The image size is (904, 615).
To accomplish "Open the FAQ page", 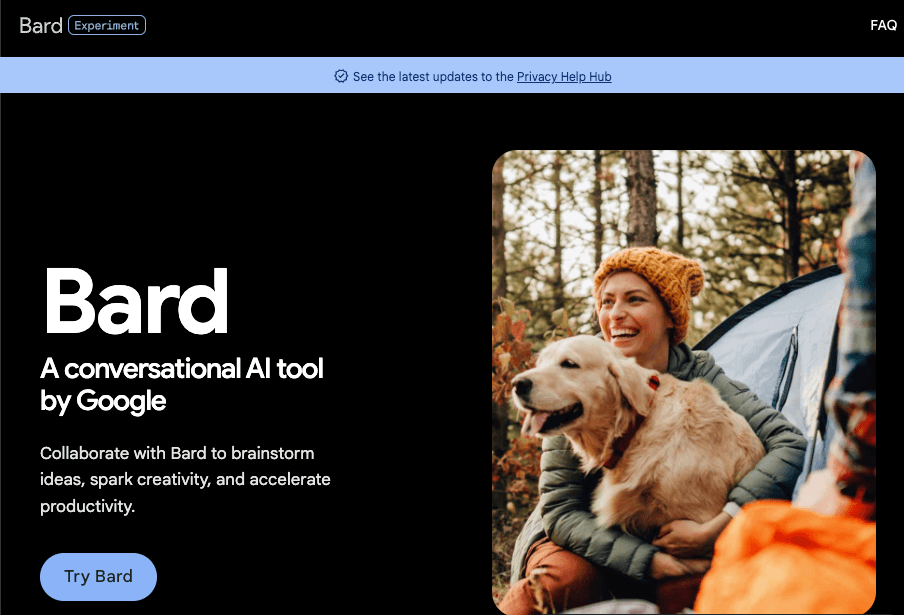I will coord(883,25).
